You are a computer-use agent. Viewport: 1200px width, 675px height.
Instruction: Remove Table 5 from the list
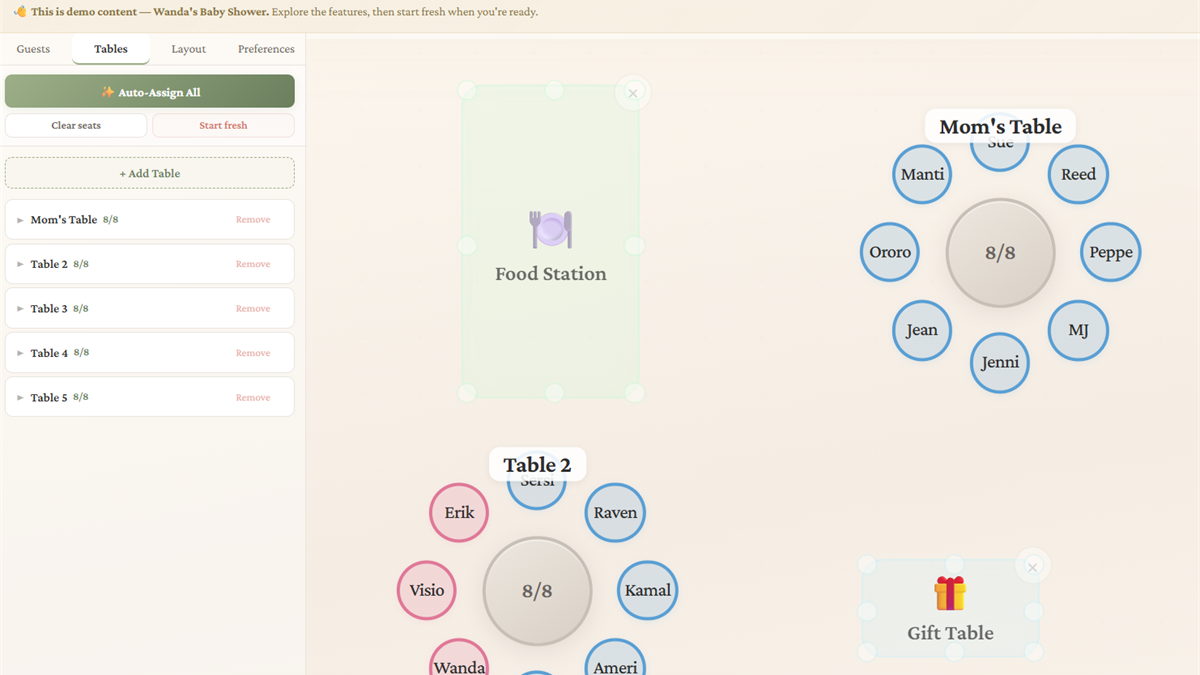[x=253, y=398]
